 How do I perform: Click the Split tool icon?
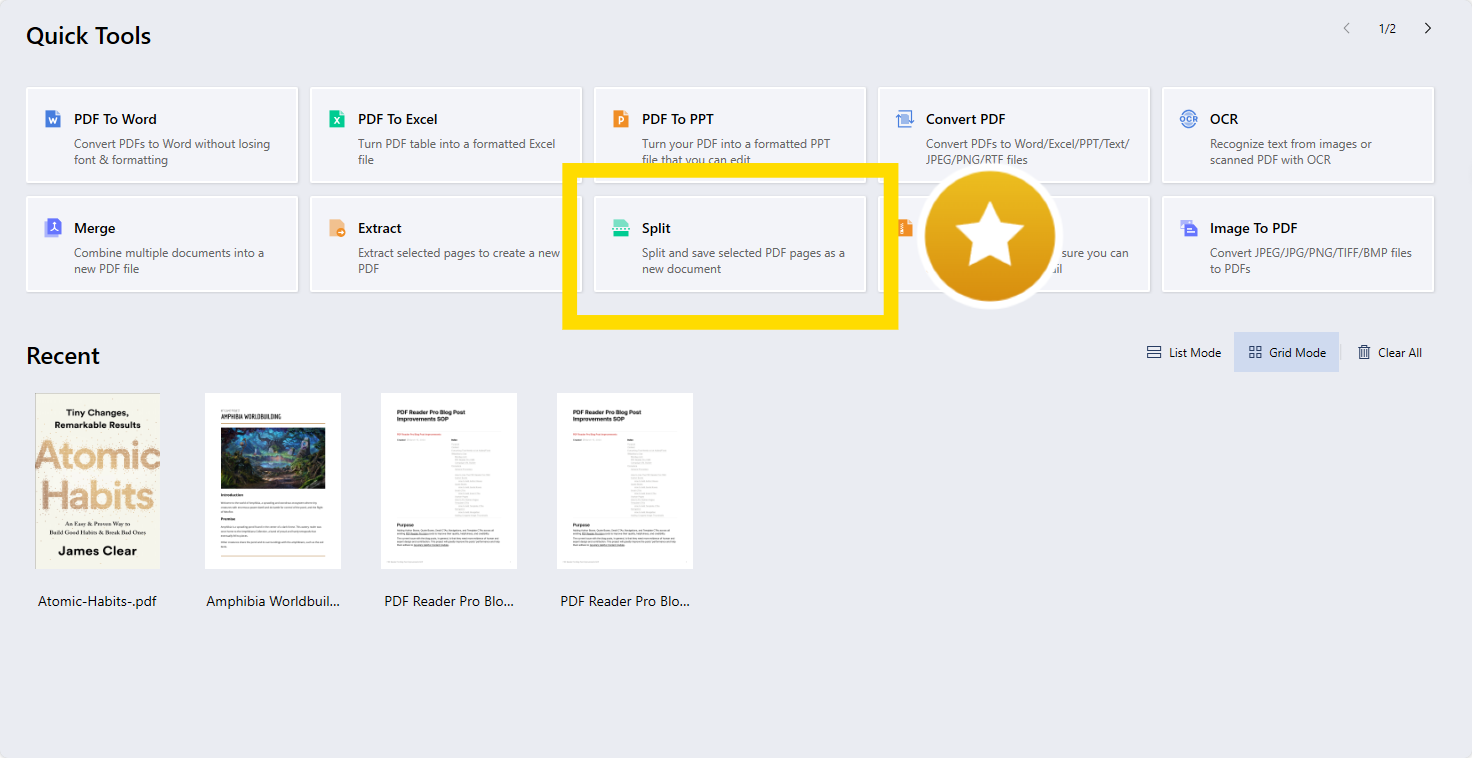(621, 228)
